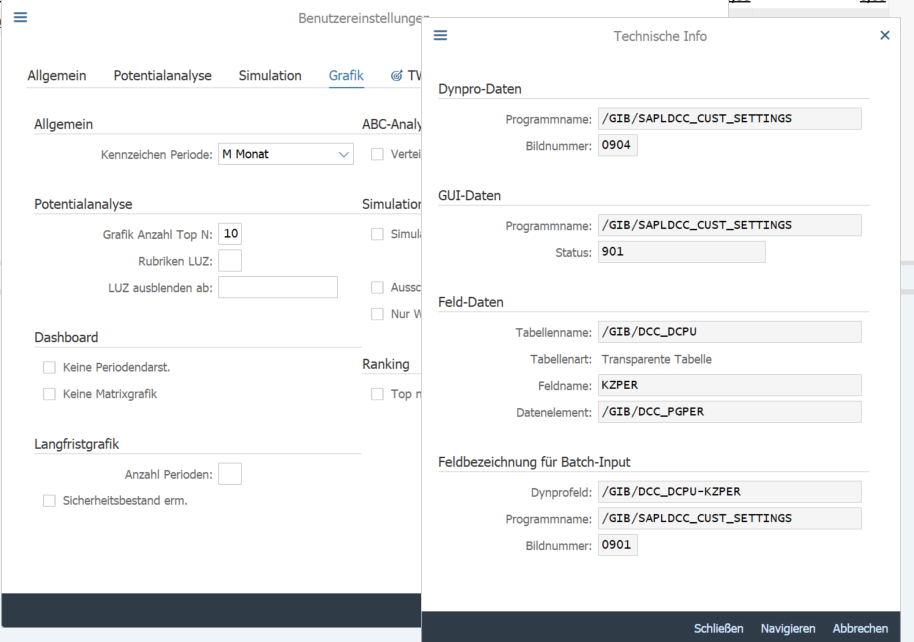914x642 pixels.
Task: Click the target icon on the TW tab
Action: click(396, 76)
